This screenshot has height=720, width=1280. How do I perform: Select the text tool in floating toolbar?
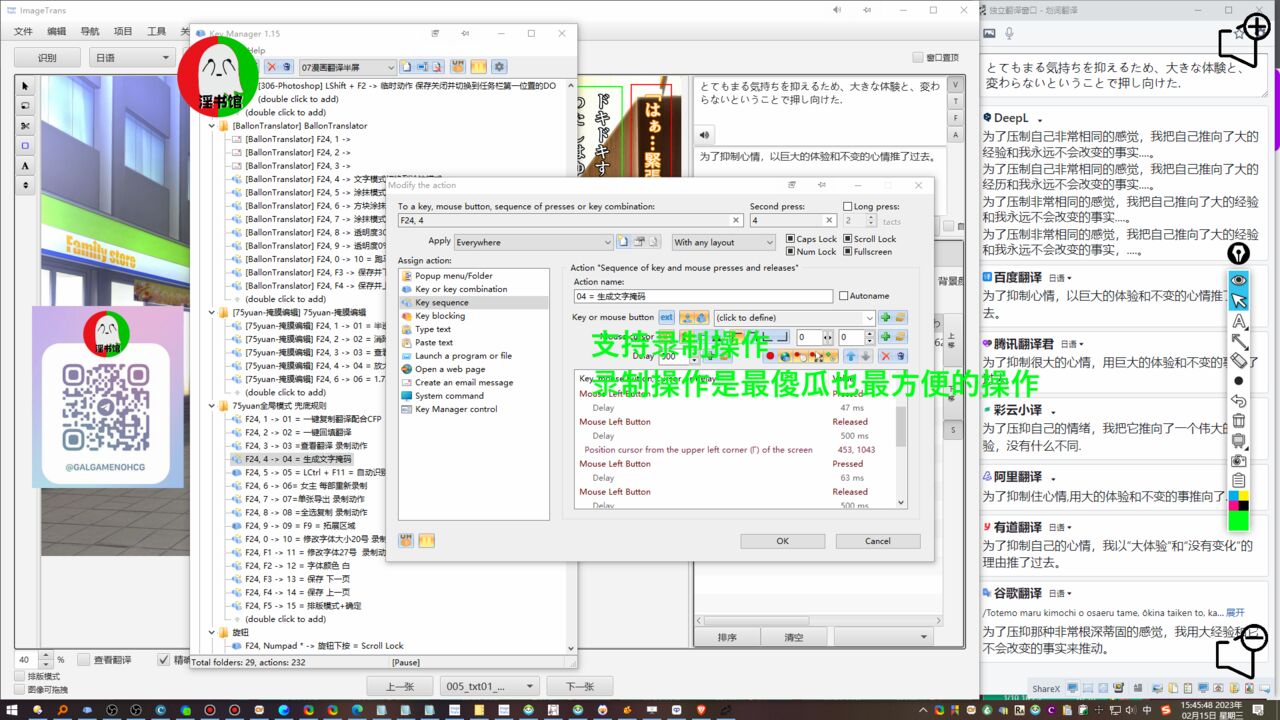[x=1239, y=321]
